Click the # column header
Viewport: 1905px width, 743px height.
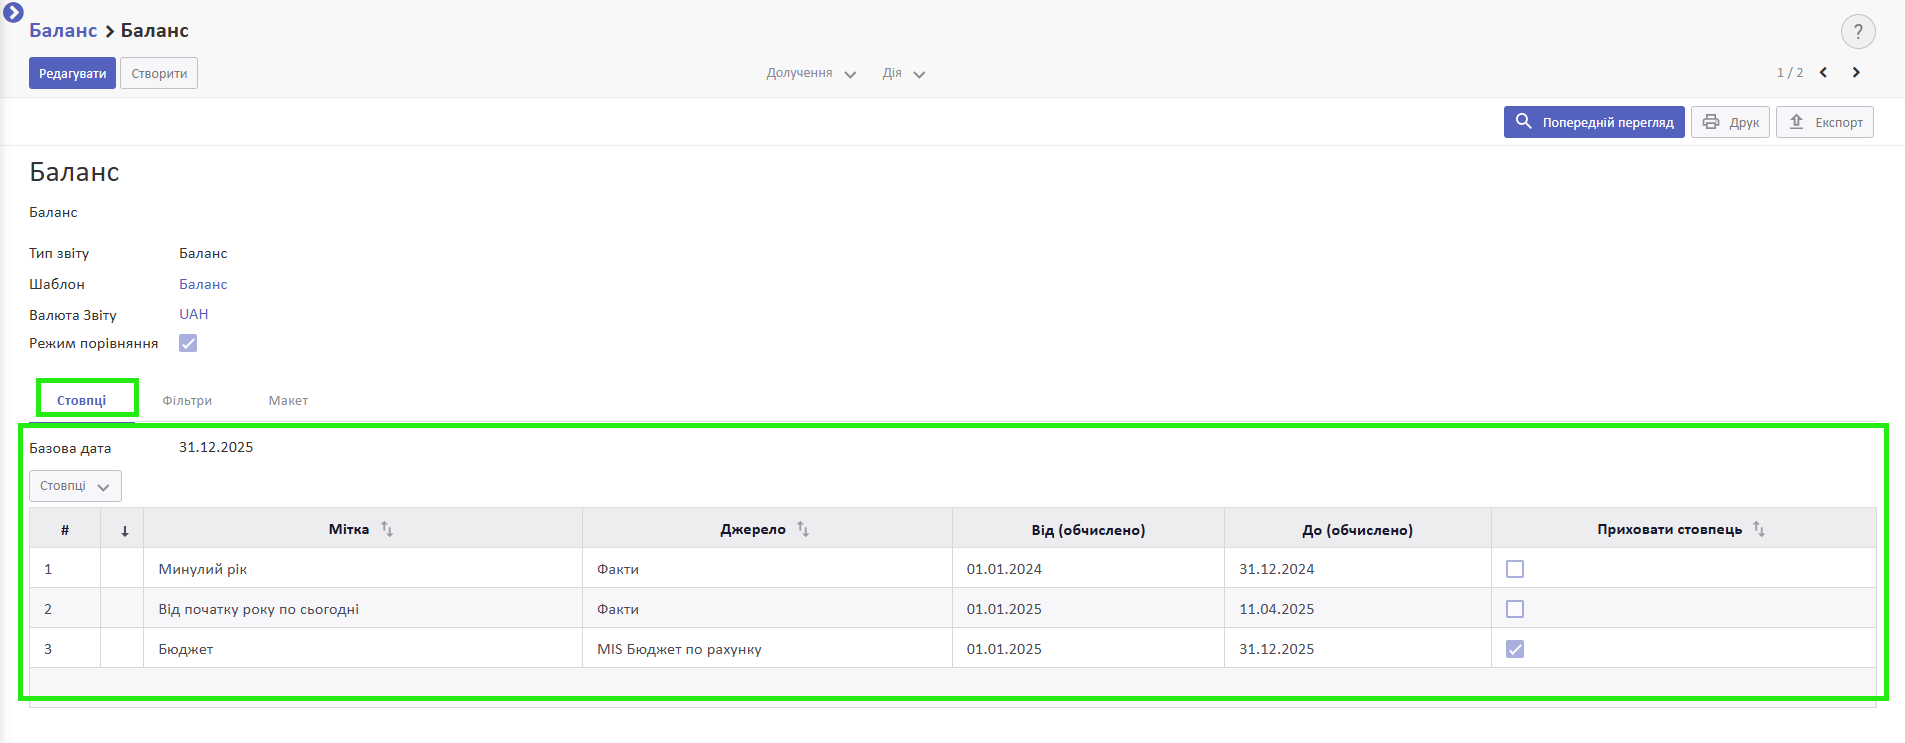[65, 530]
